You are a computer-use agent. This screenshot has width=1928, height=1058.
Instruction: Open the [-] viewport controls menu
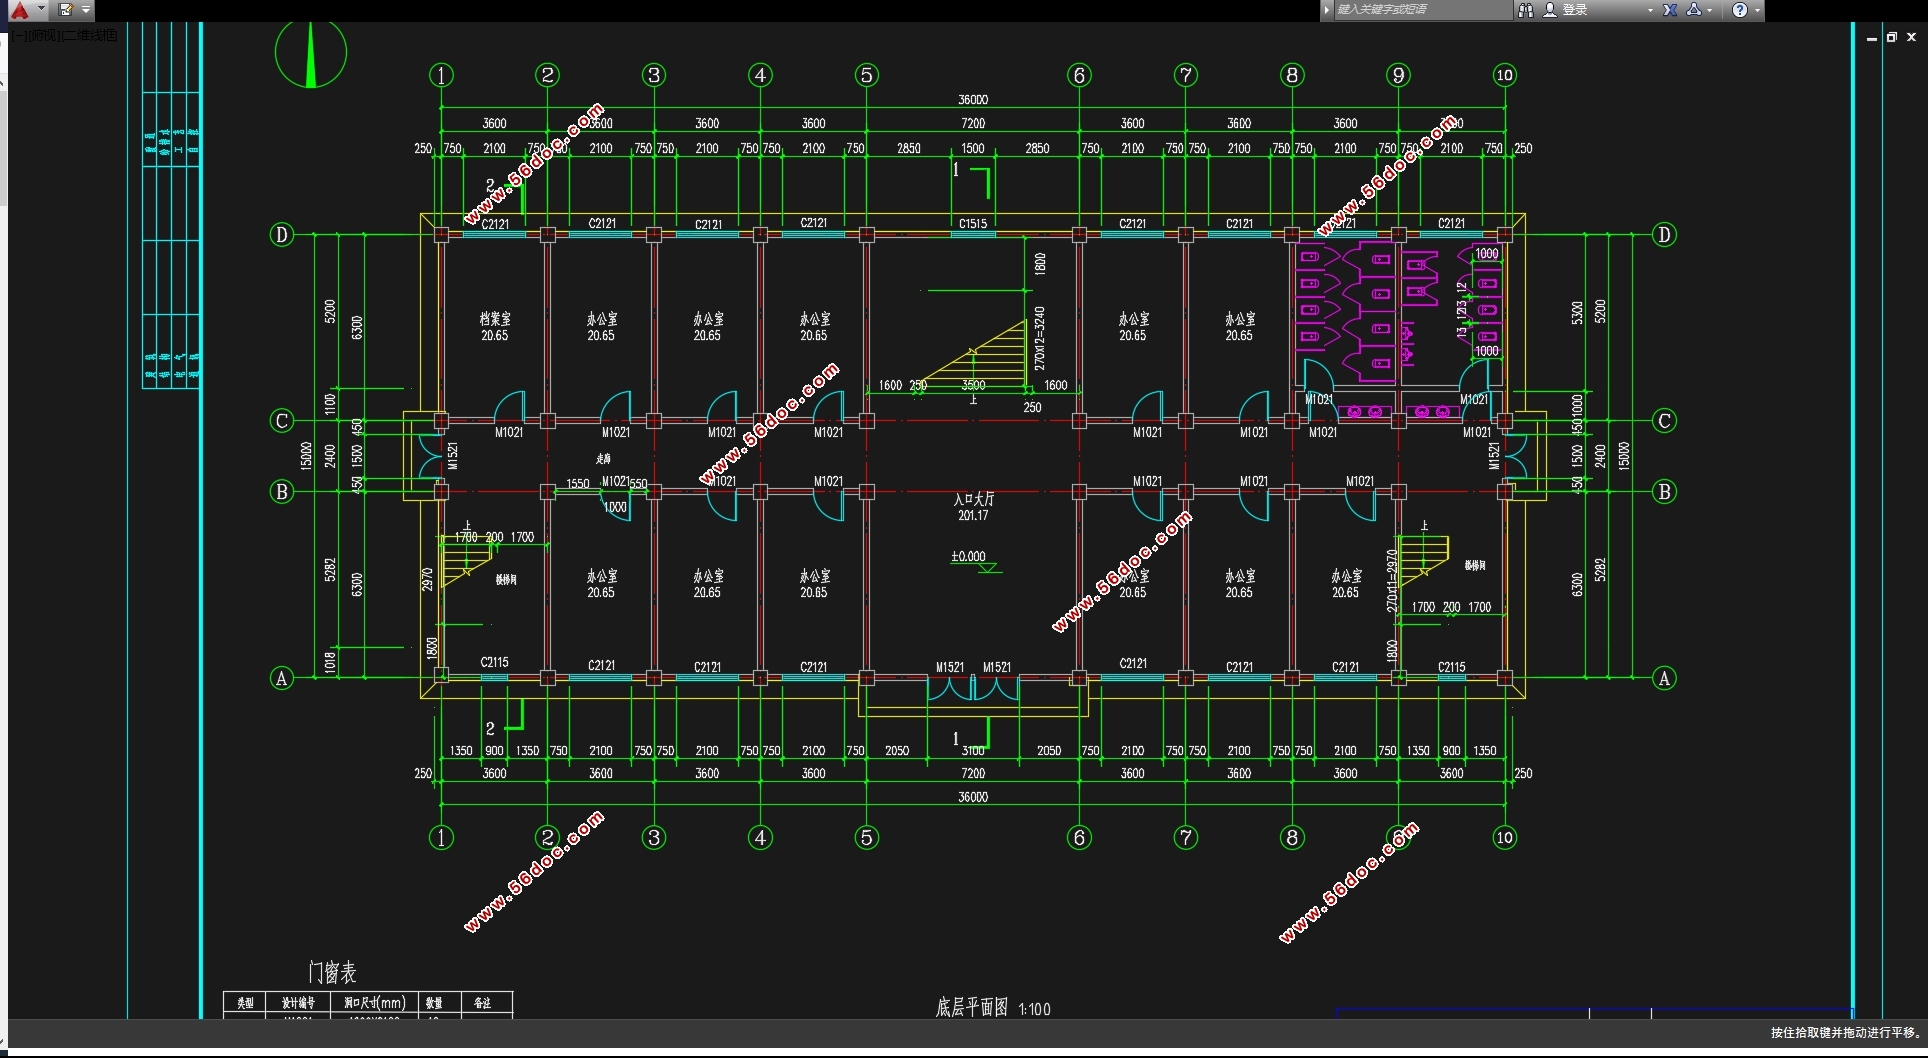pyautogui.click(x=19, y=36)
